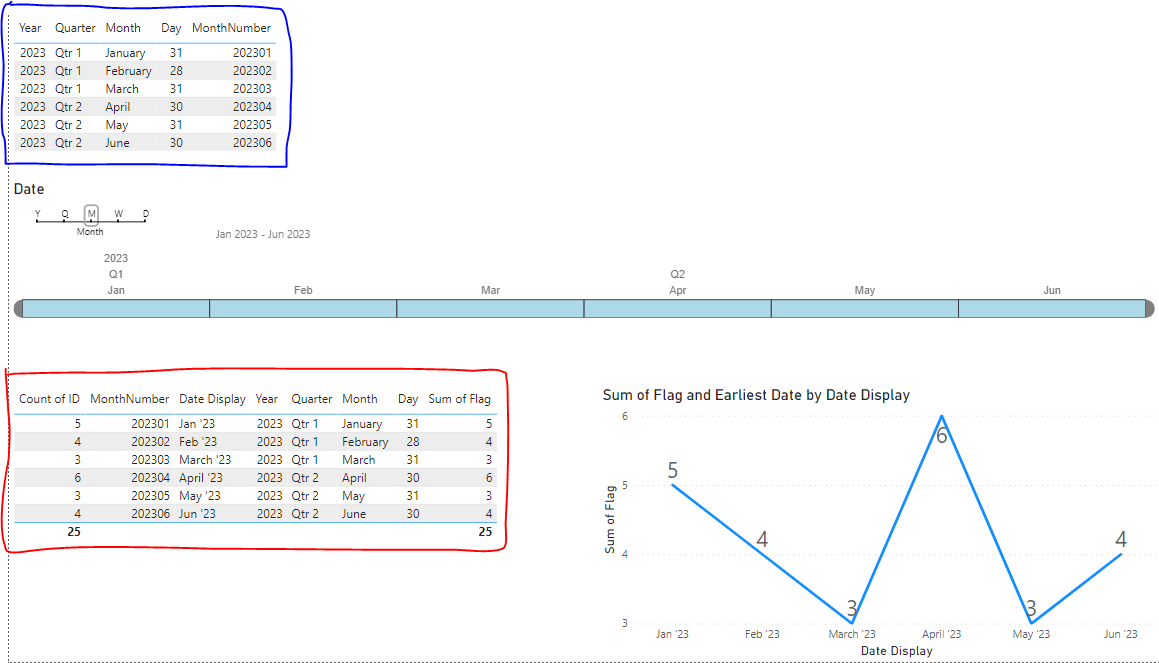
Task: Select 202304 cell in top table
Action: [252, 107]
